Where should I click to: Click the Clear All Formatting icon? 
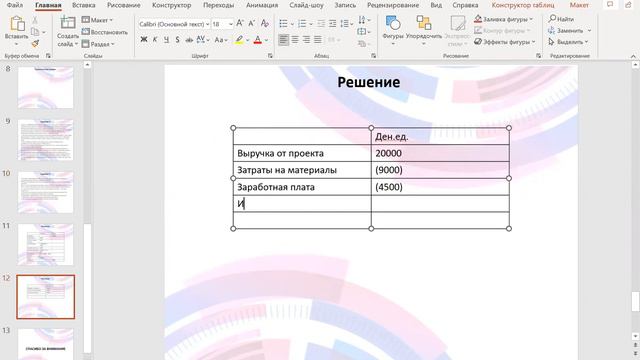pos(265,24)
